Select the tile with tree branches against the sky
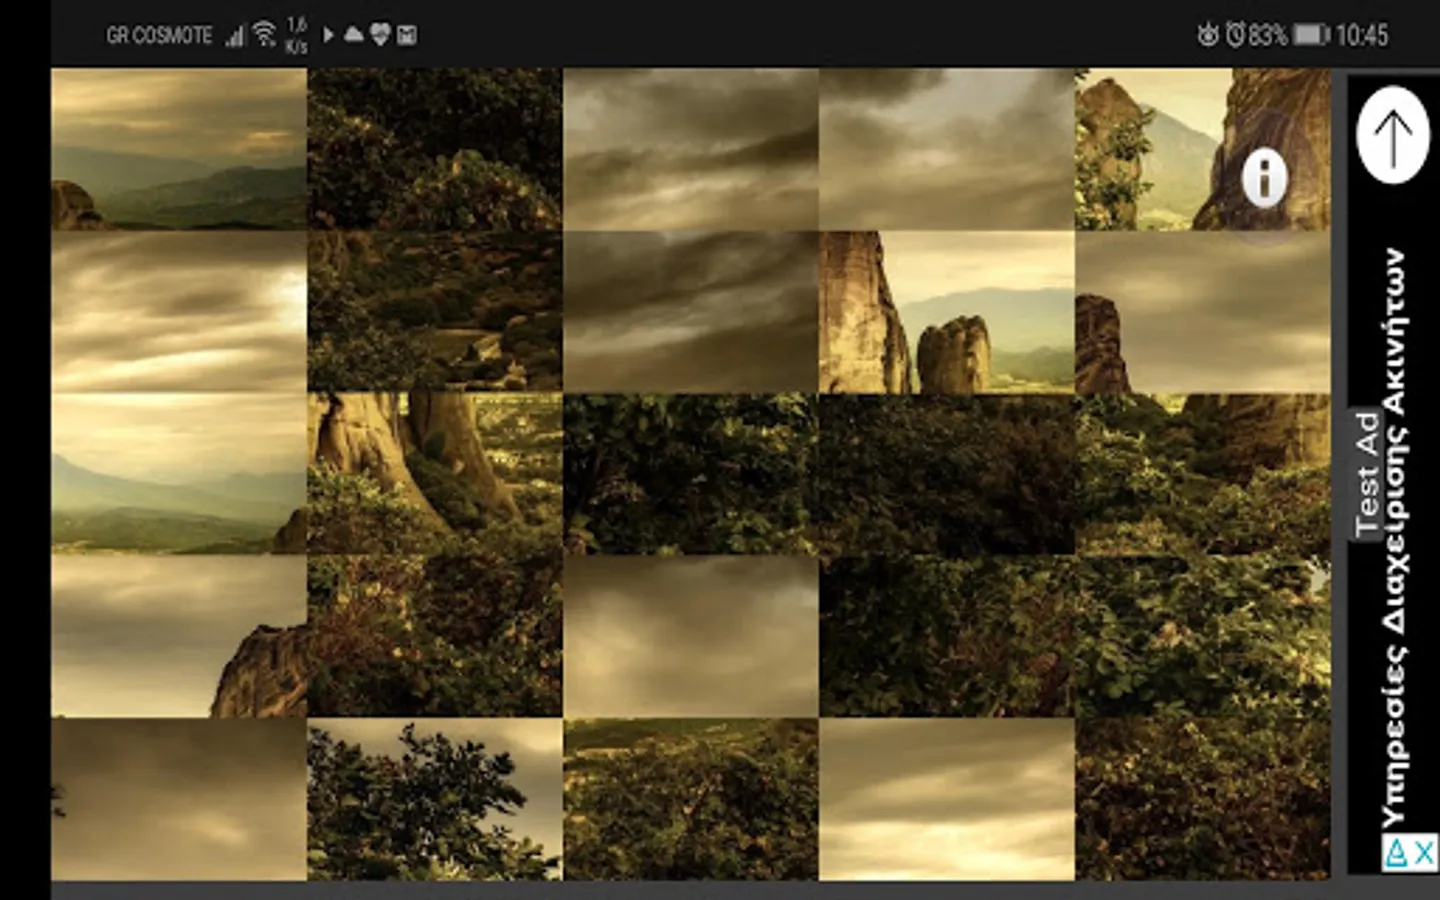1440x900 pixels. (x=435, y=799)
